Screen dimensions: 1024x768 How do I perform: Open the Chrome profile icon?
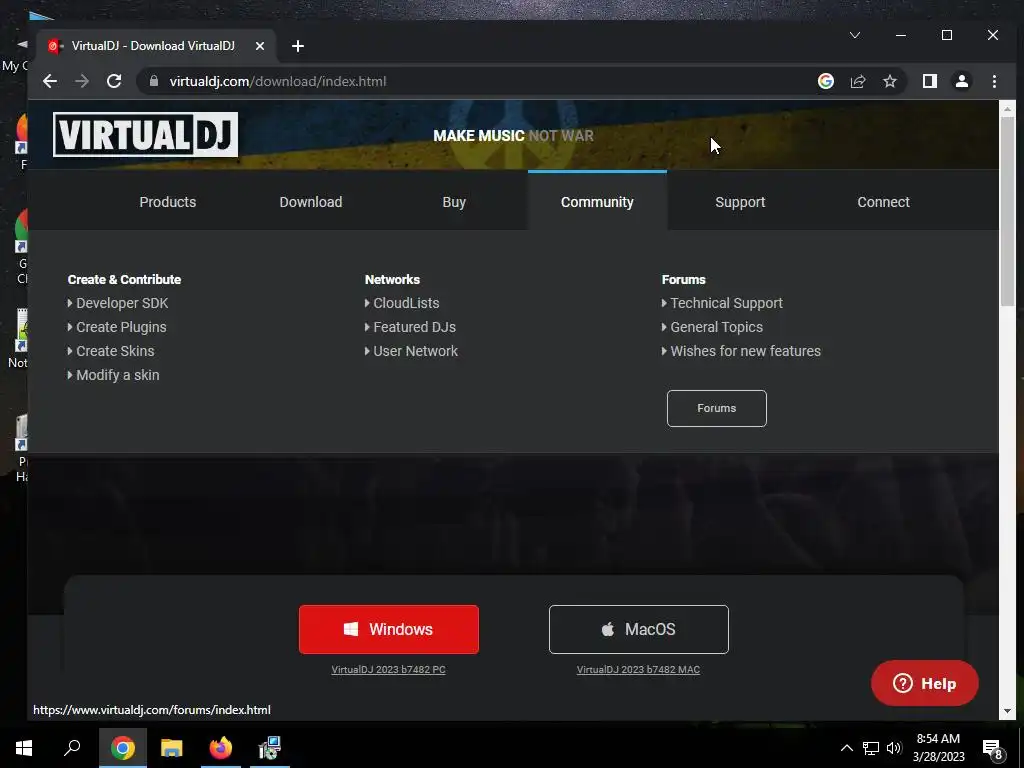click(x=961, y=81)
